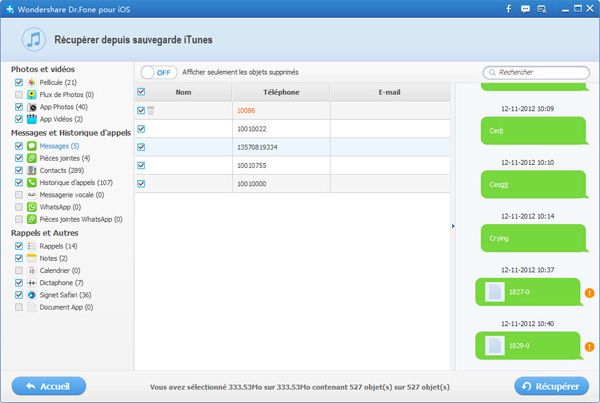Click the Dictaphone waveform icon

click(32, 283)
